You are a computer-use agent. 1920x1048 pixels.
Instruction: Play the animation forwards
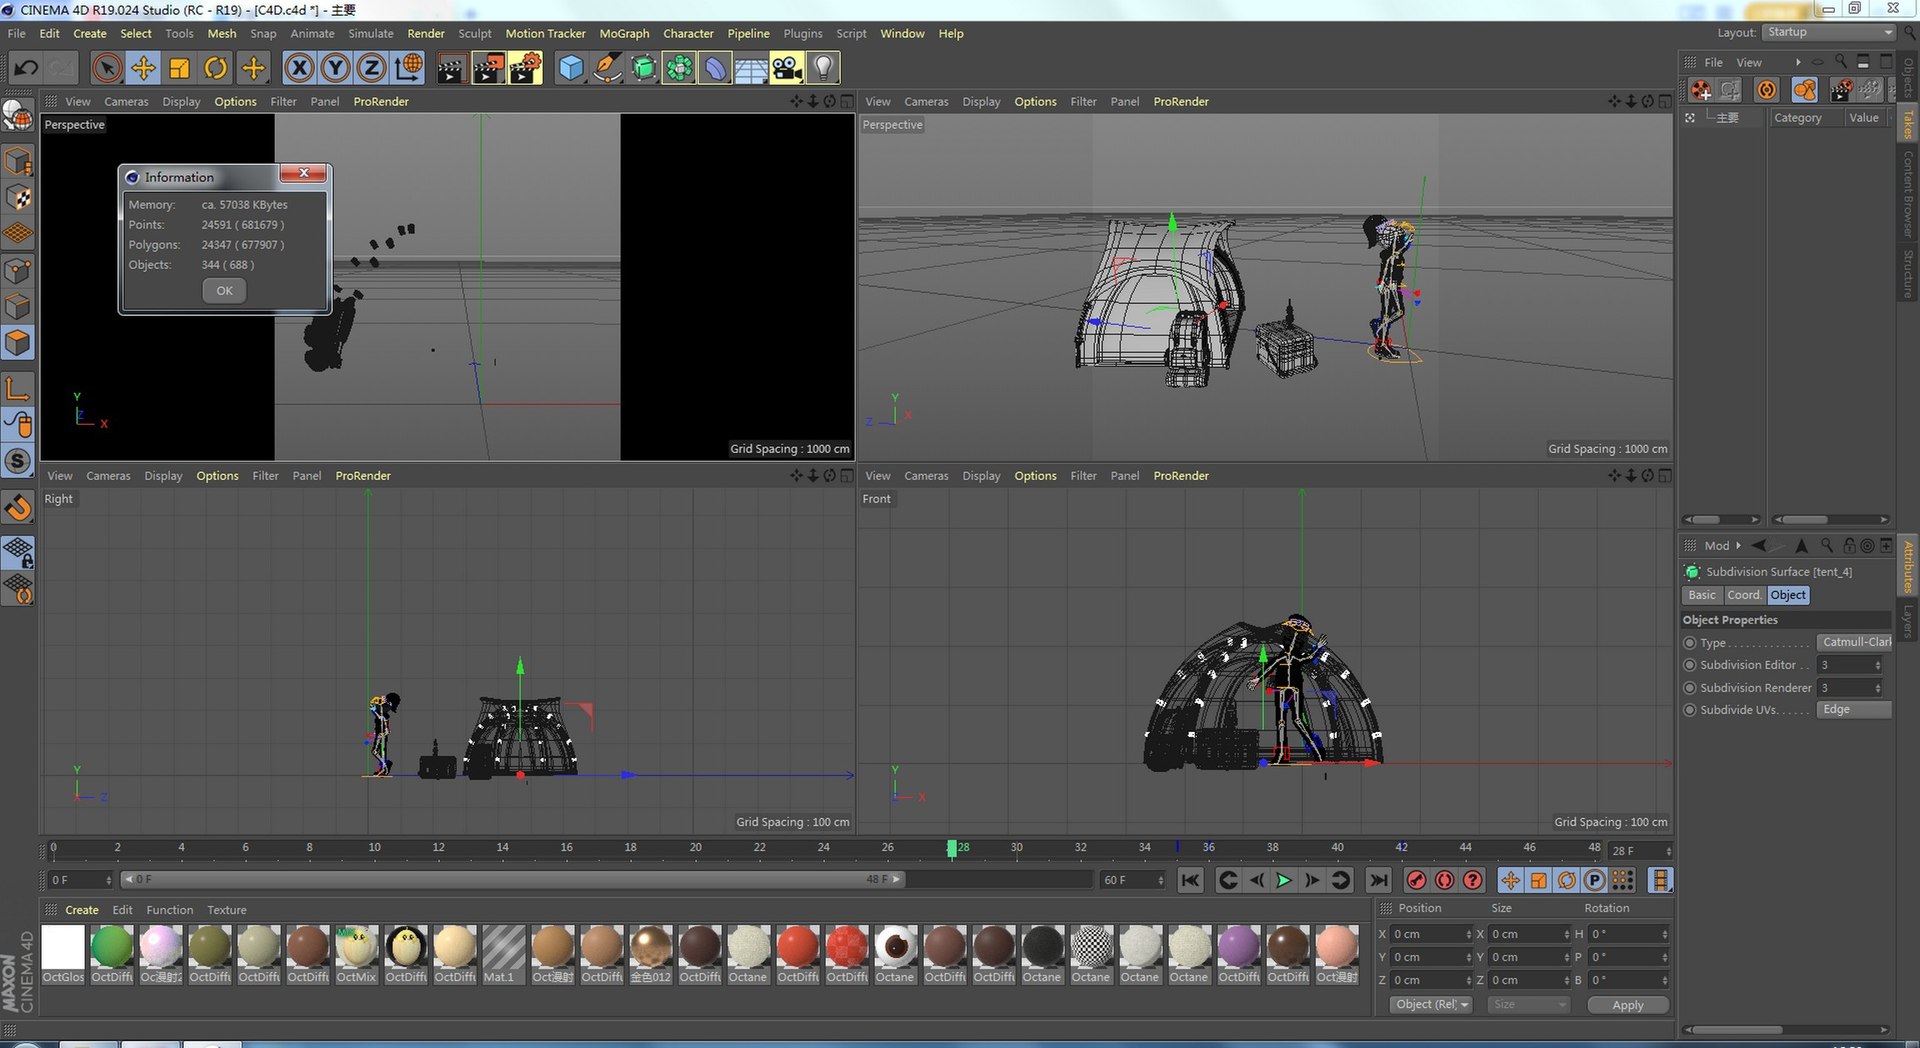[x=1284, y=880]
